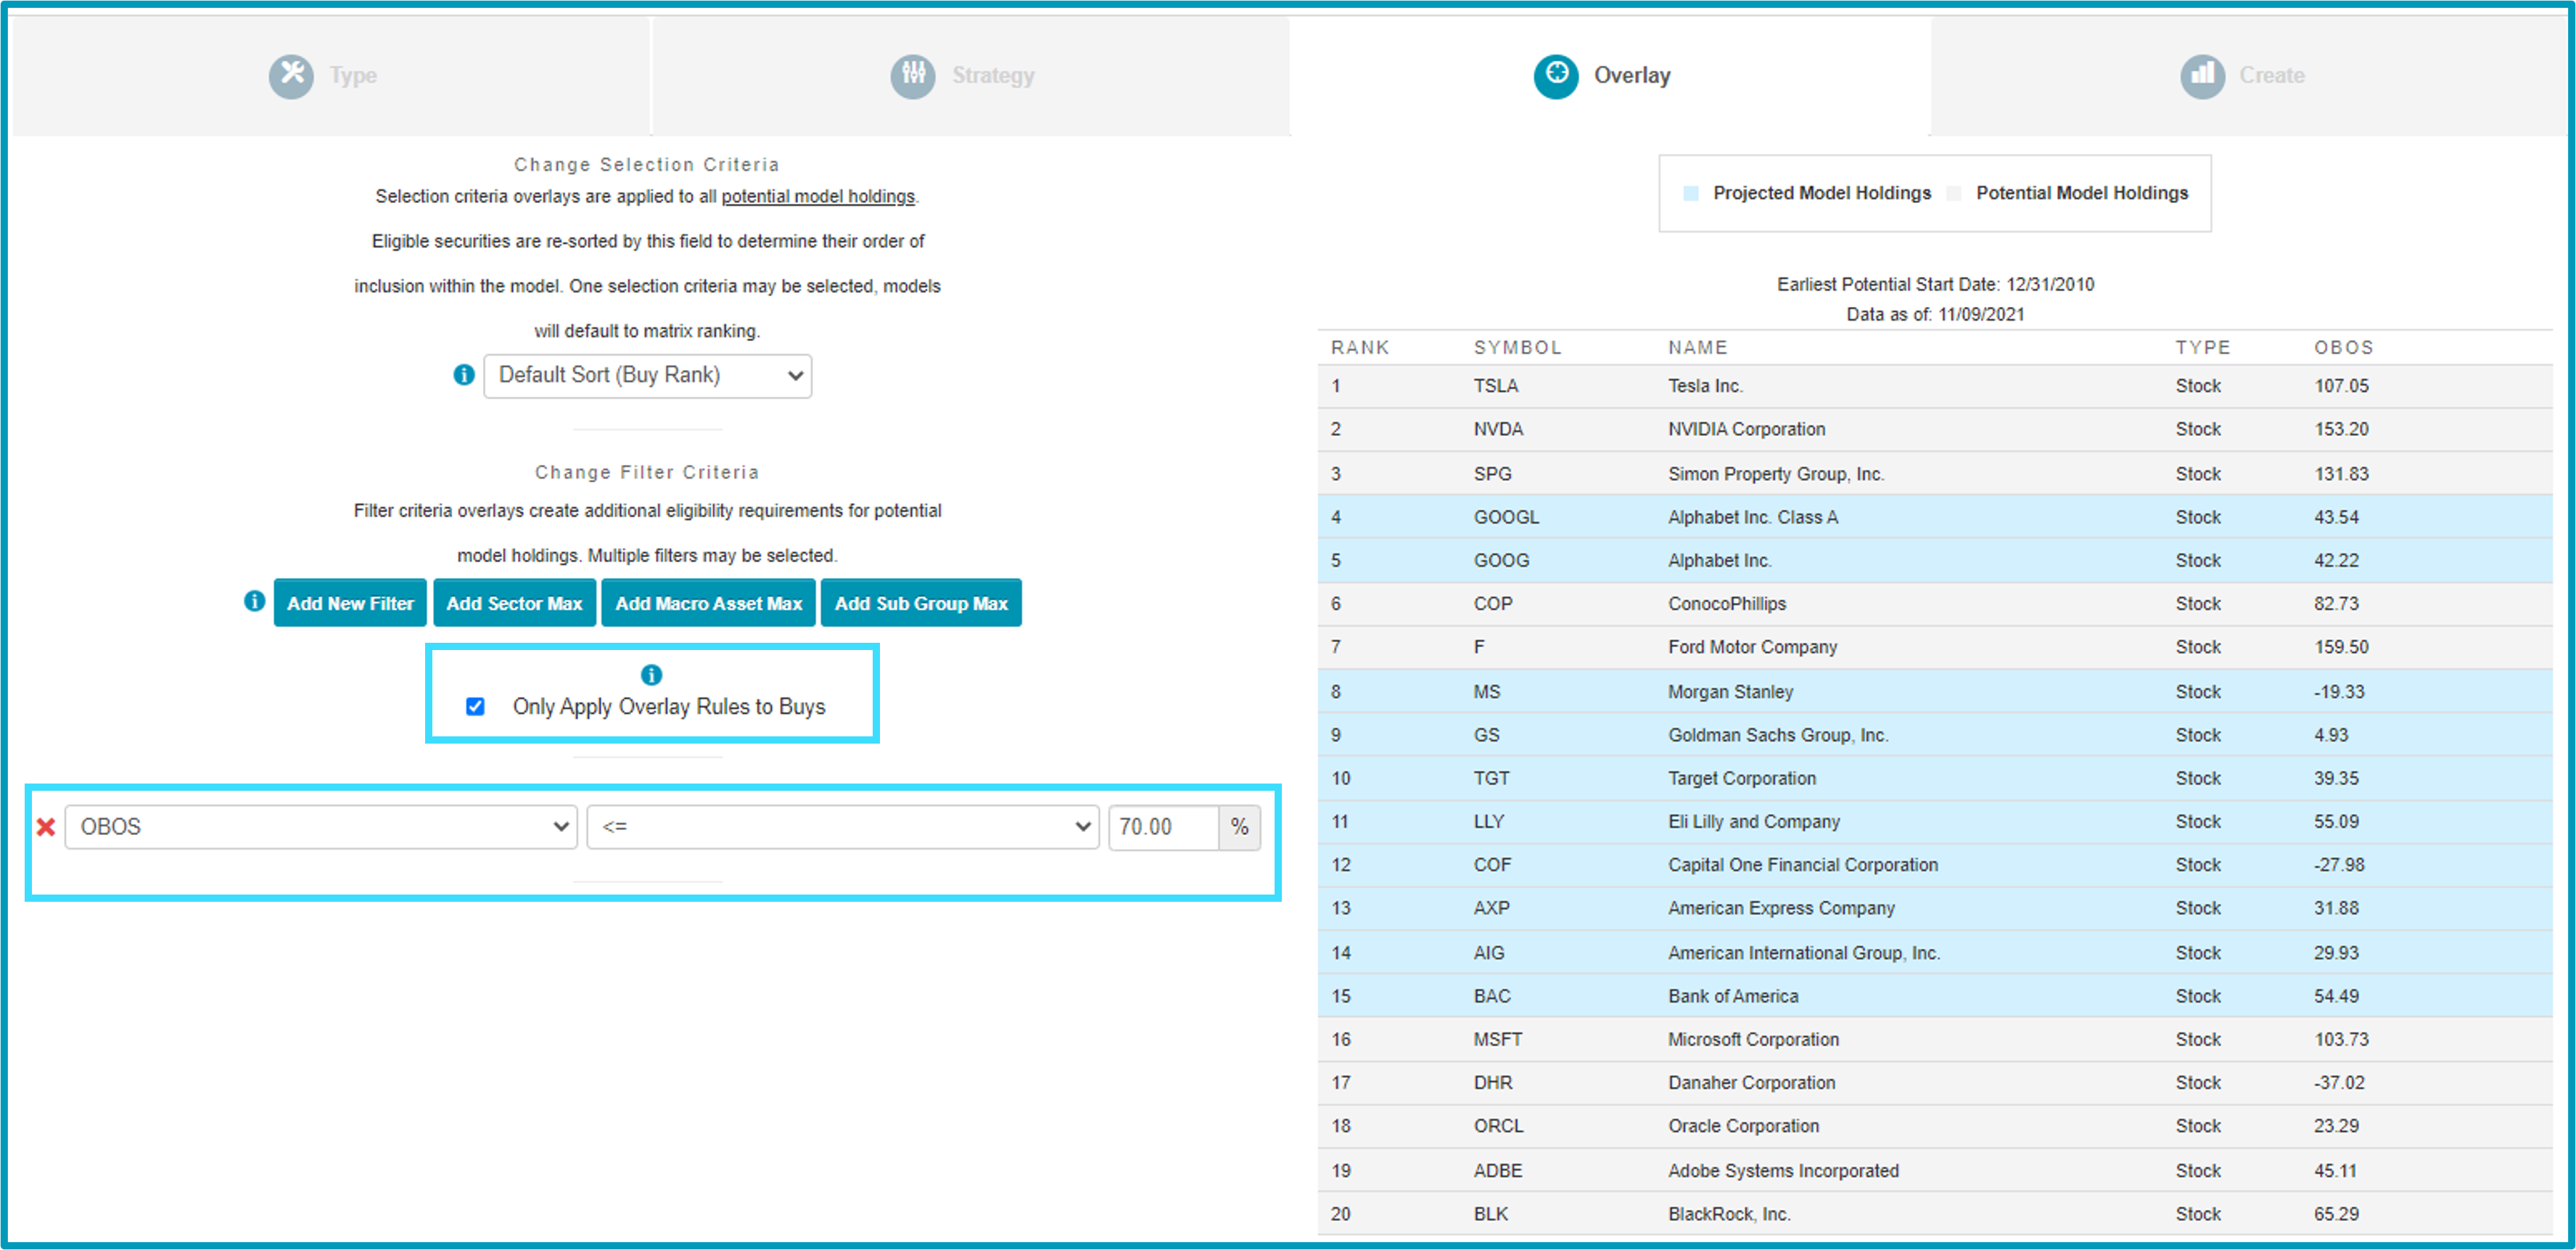The height and width of the screenshot is (1250, 2576).
Task: Click the percent sign beside 70.00
Action: (x=1240, y=827)
